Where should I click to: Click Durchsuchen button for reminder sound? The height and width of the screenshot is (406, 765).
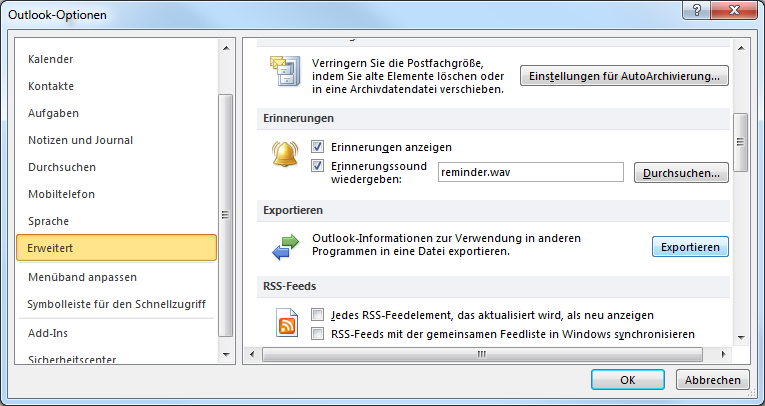[681, 173]
